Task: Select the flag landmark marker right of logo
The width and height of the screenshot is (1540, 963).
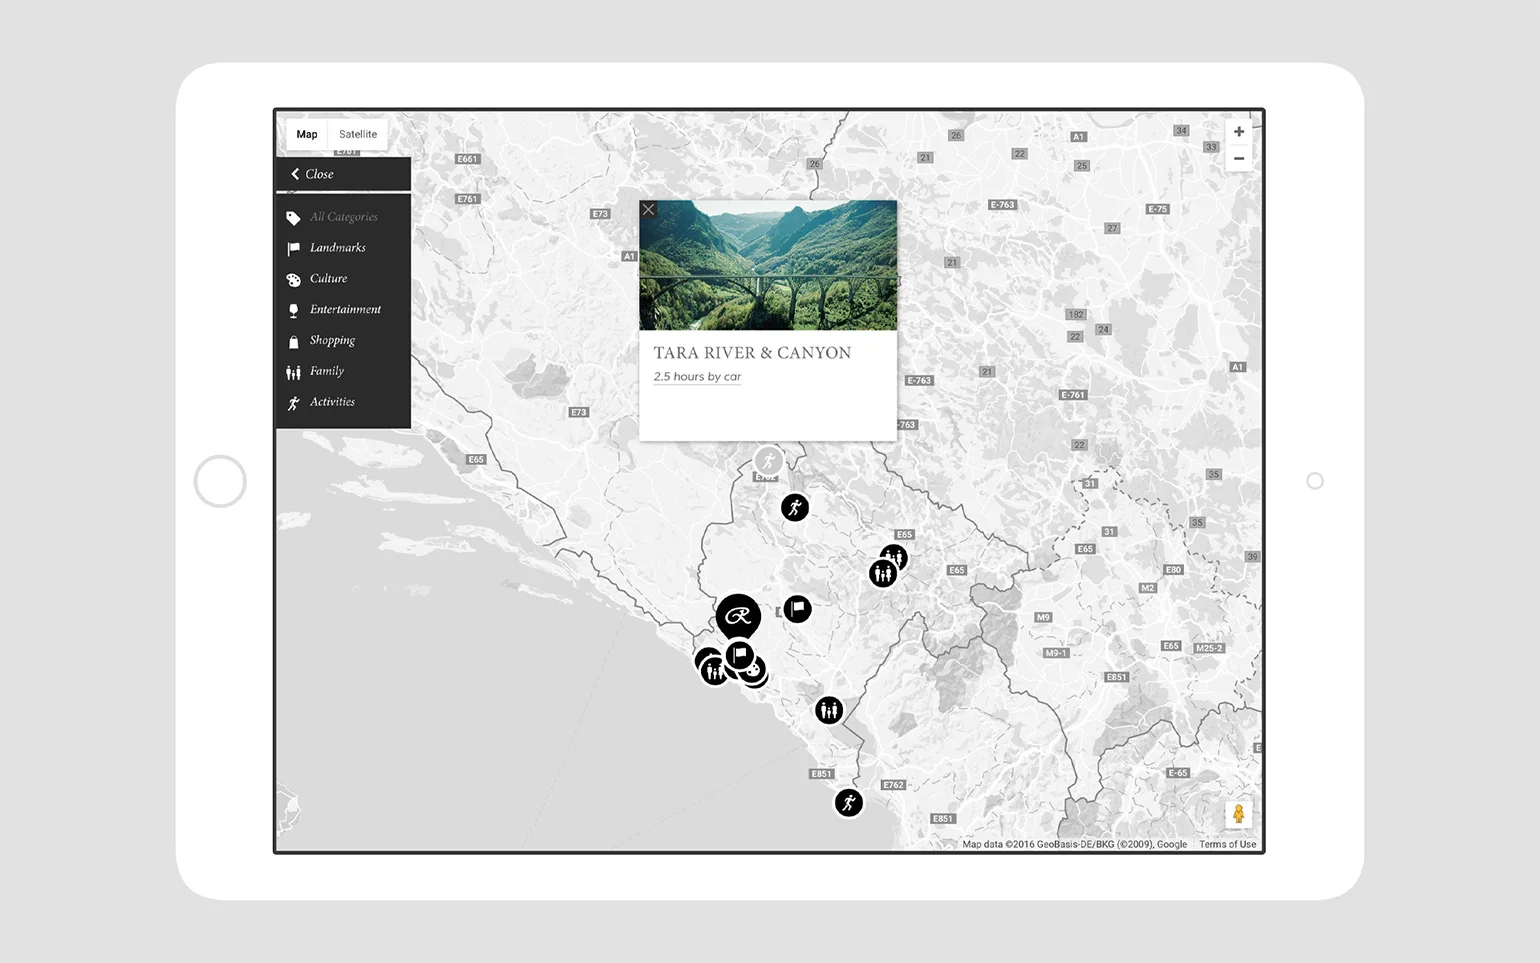Action: (x=797, y=608)
